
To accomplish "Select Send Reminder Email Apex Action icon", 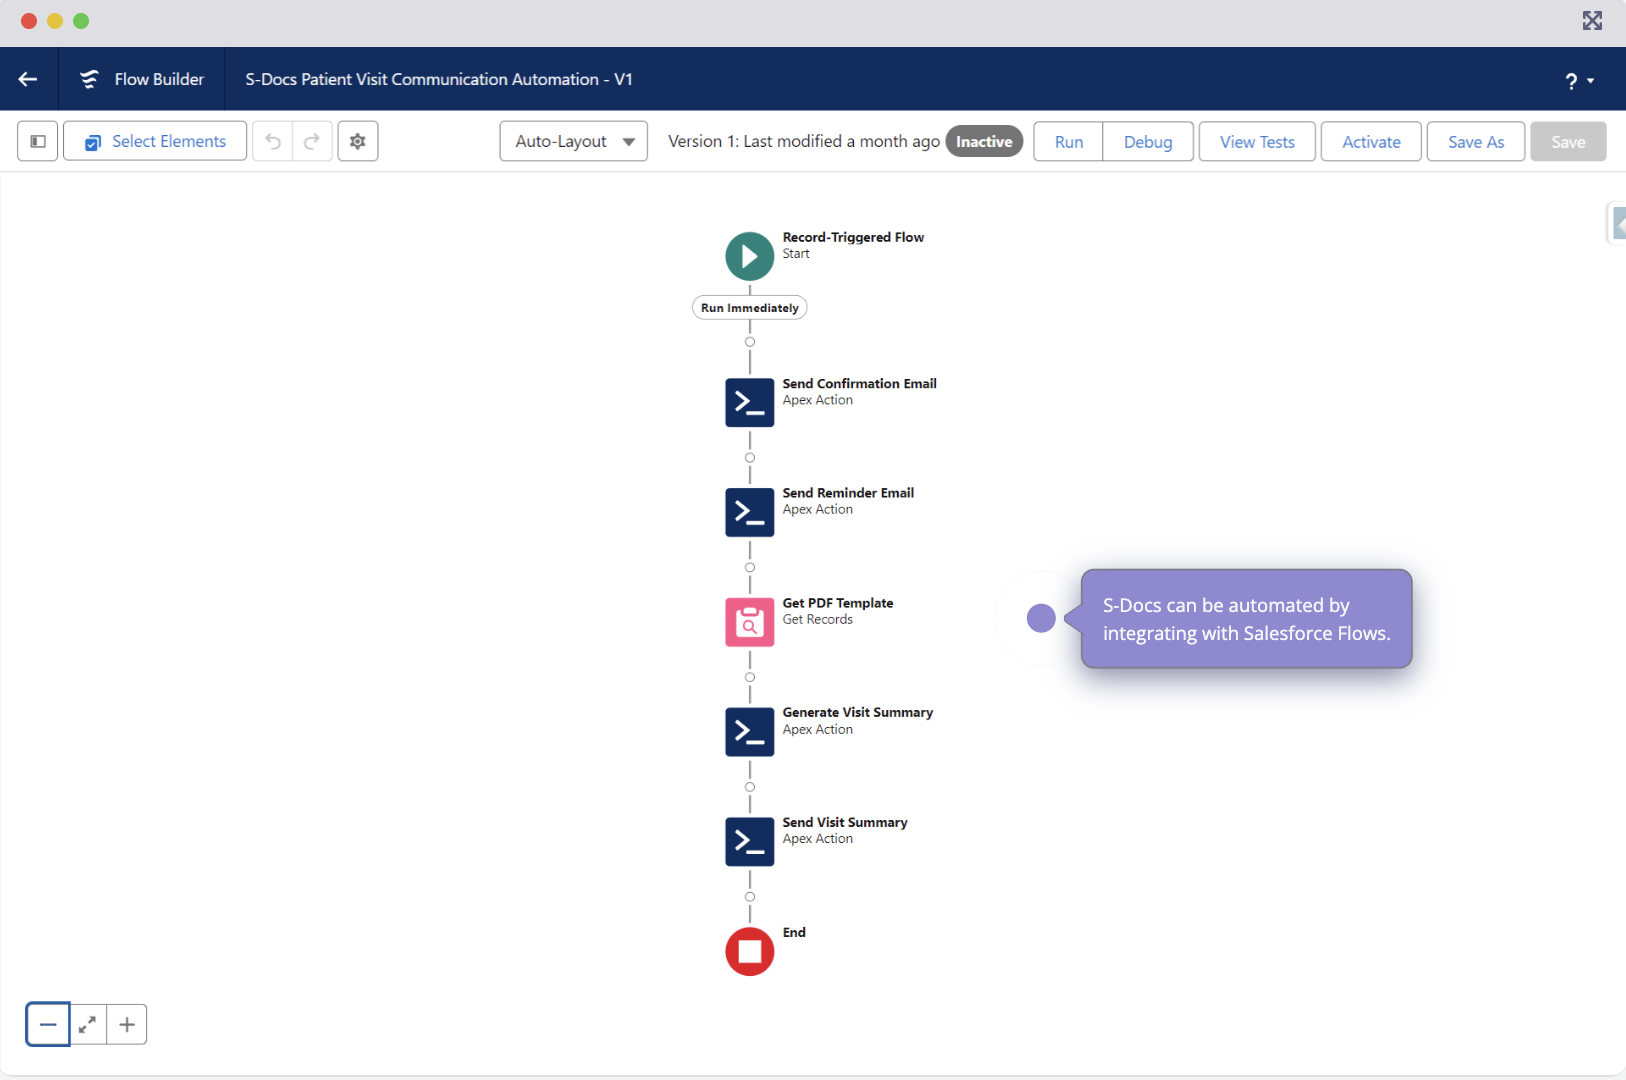I will click(750, 512).
